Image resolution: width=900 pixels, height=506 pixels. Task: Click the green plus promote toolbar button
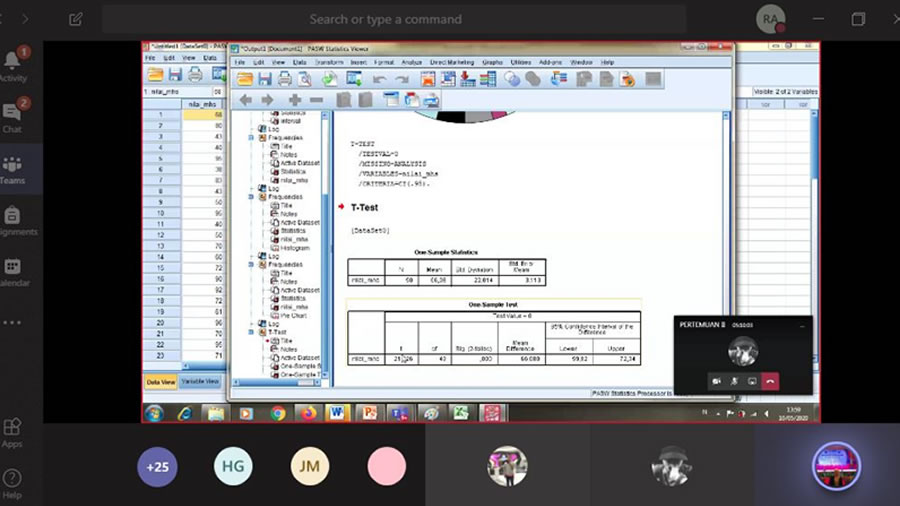294,100
